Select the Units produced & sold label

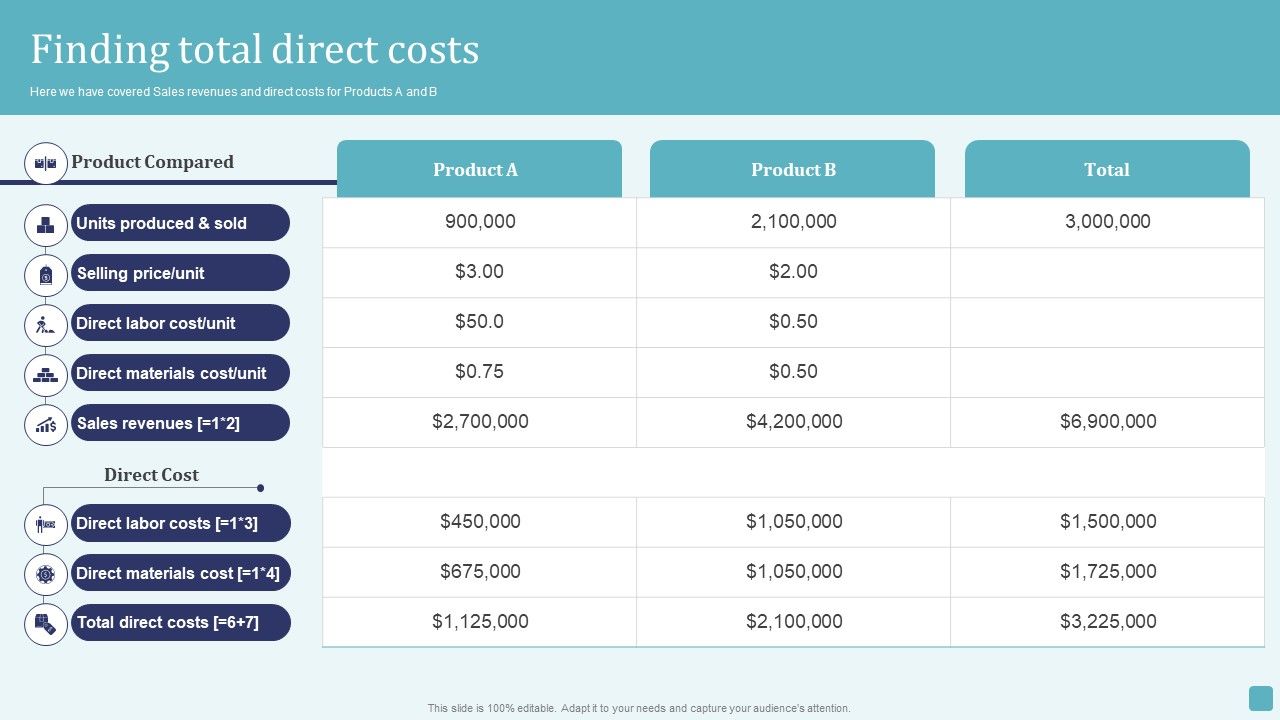(180, 223)
